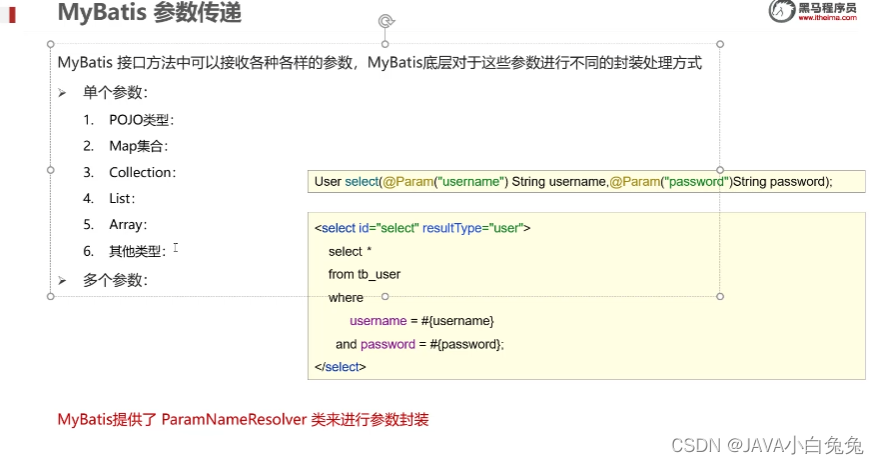The height and width of the screenshot is (464, 879).
Task: Click the bottom-left corner resize handle
Action: click(x=50, y=296)
